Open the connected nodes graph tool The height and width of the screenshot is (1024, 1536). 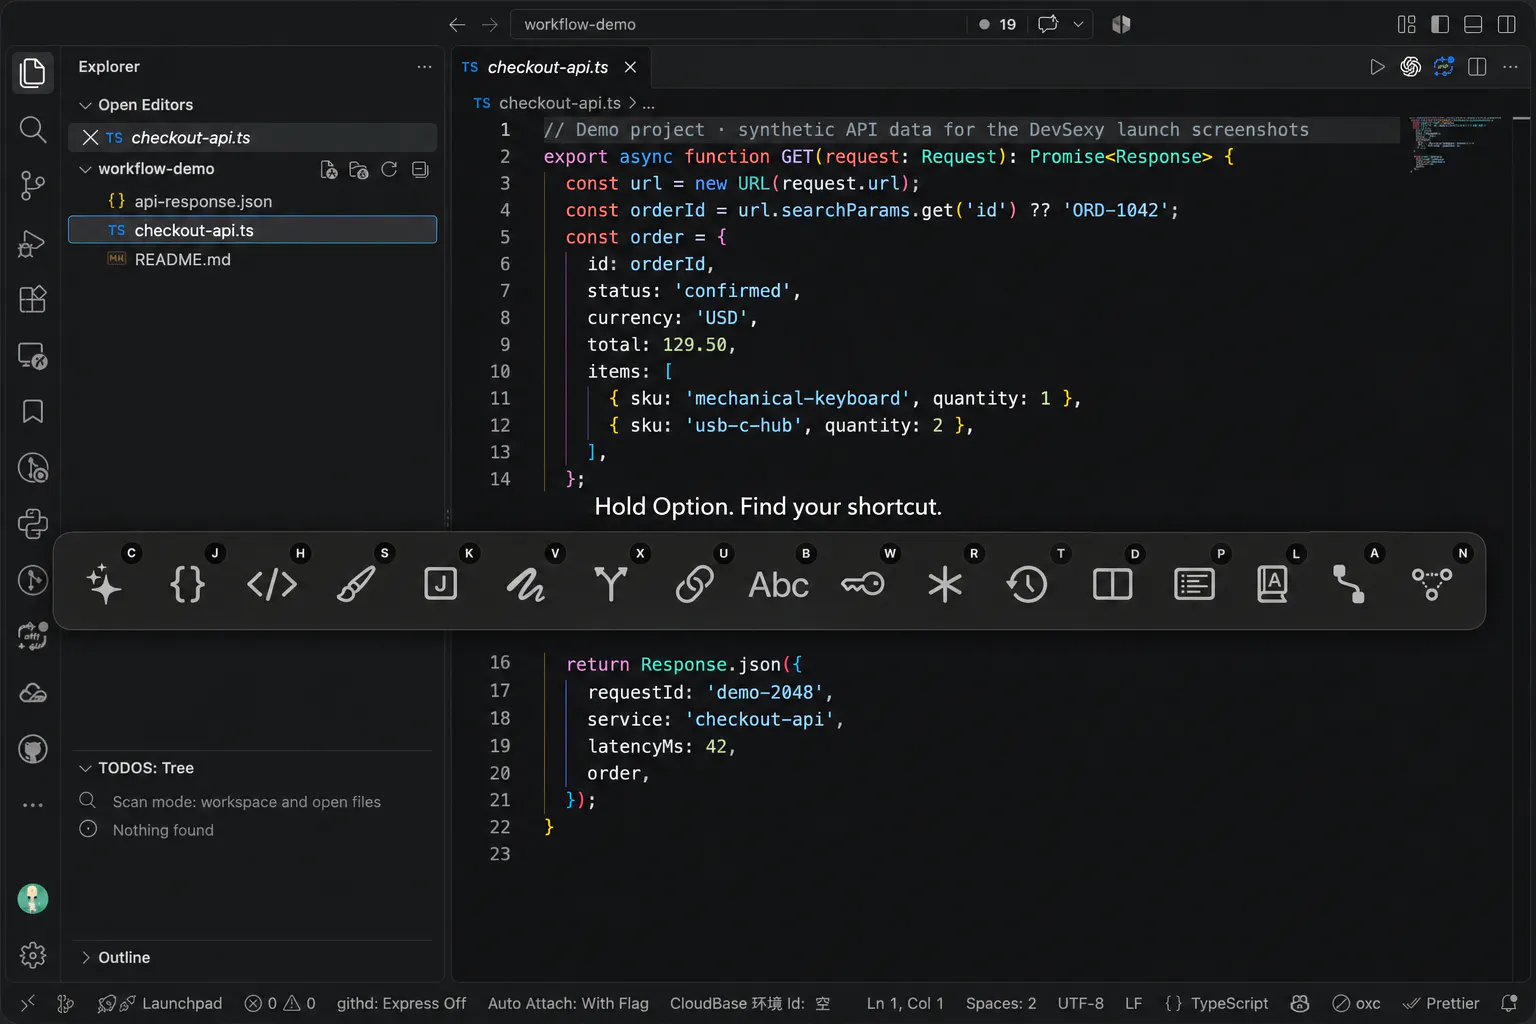pyautogui.click(x=1432, y=584)
